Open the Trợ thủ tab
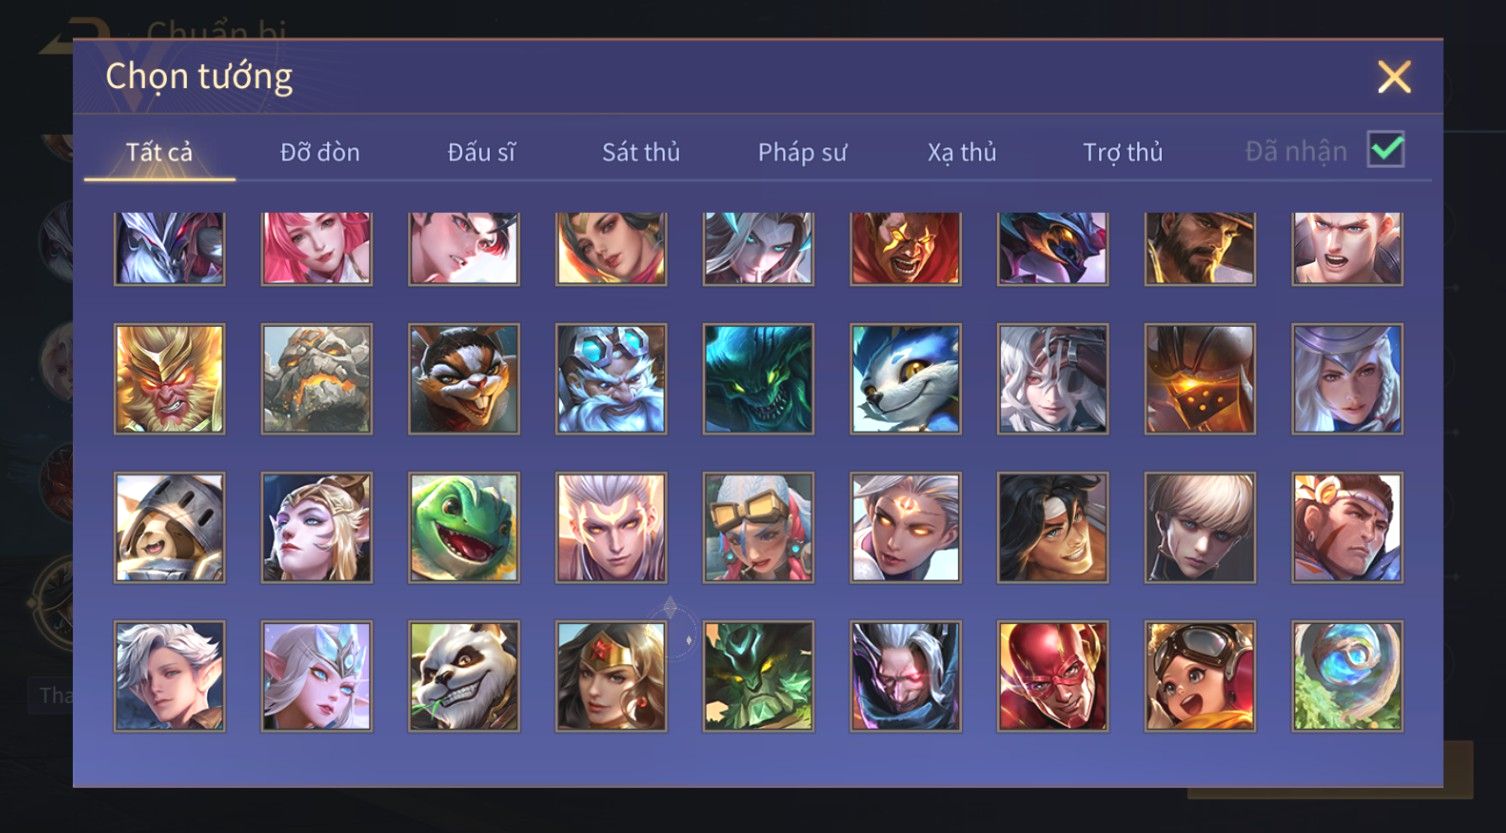This screenshot has width=1506, height=833. (x=1123, y=152)
